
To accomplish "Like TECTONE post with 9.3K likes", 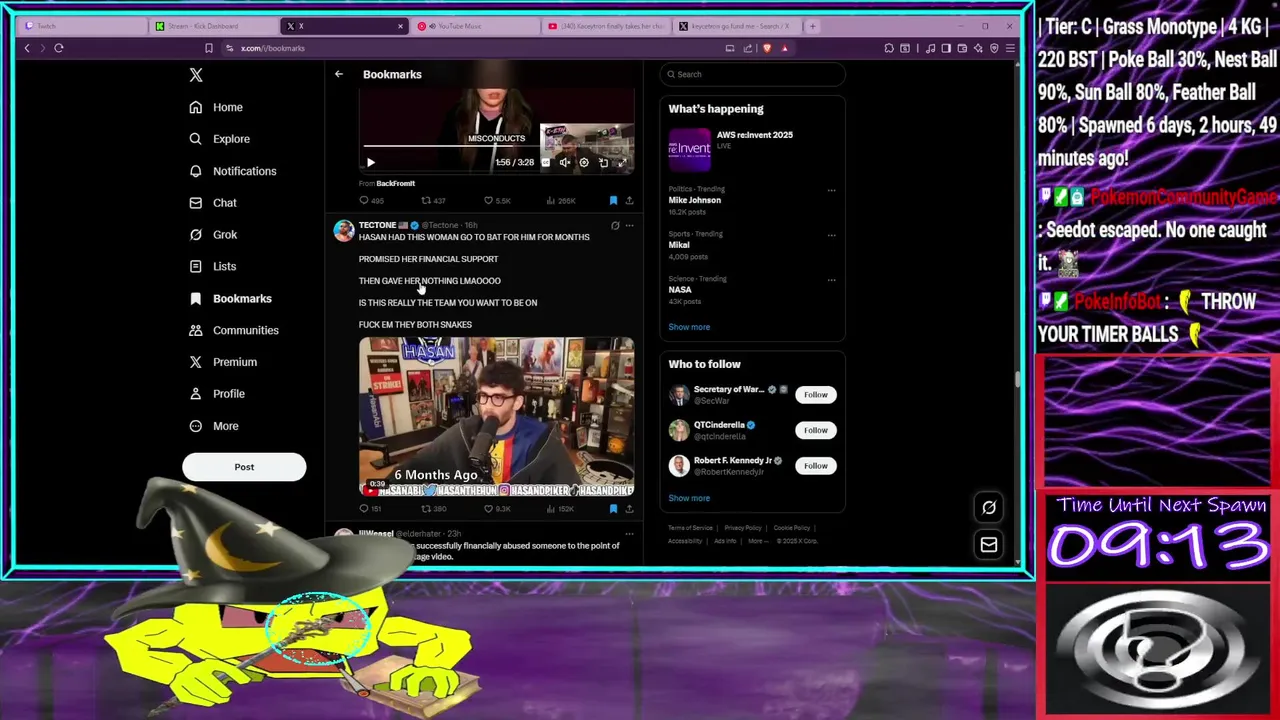I will [497, 509].
